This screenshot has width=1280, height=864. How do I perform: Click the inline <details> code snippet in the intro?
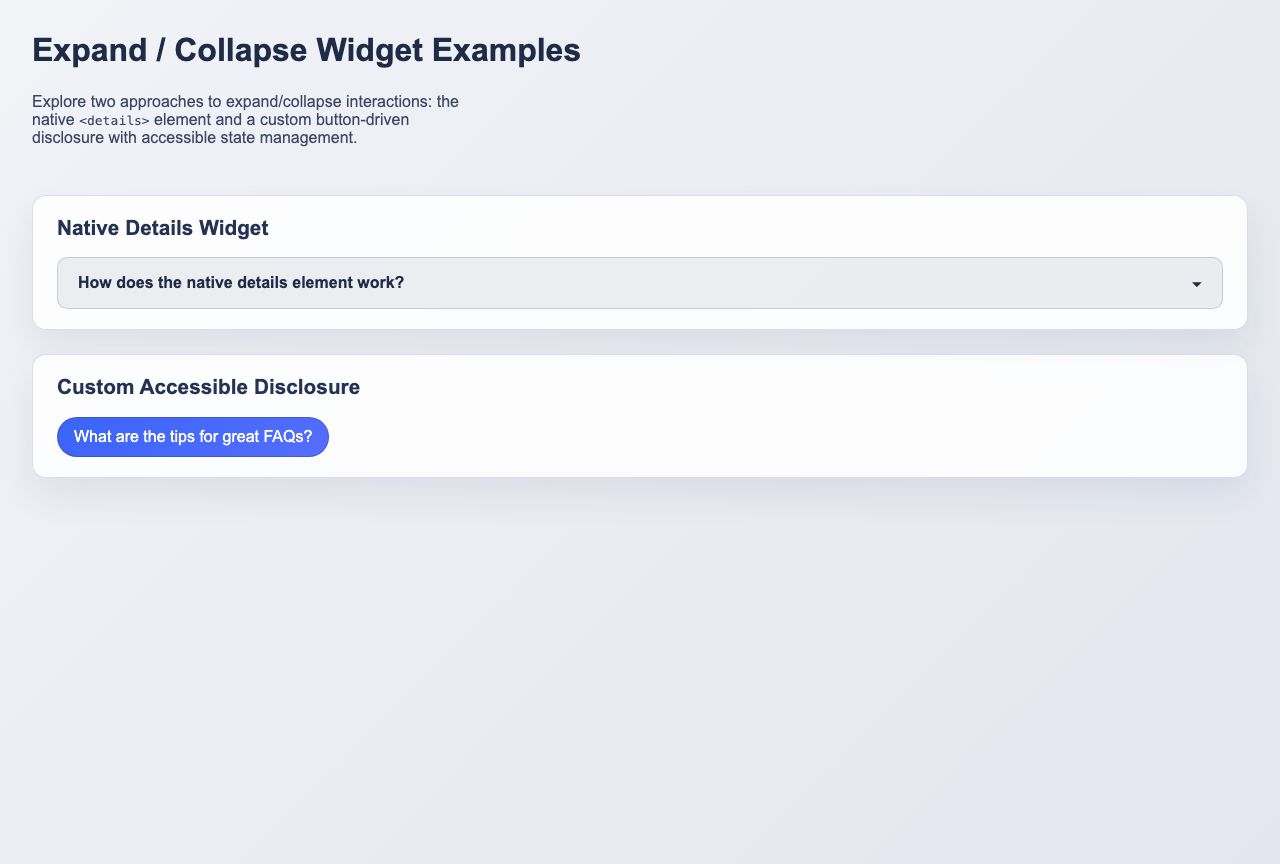click(x=113, y=120)
